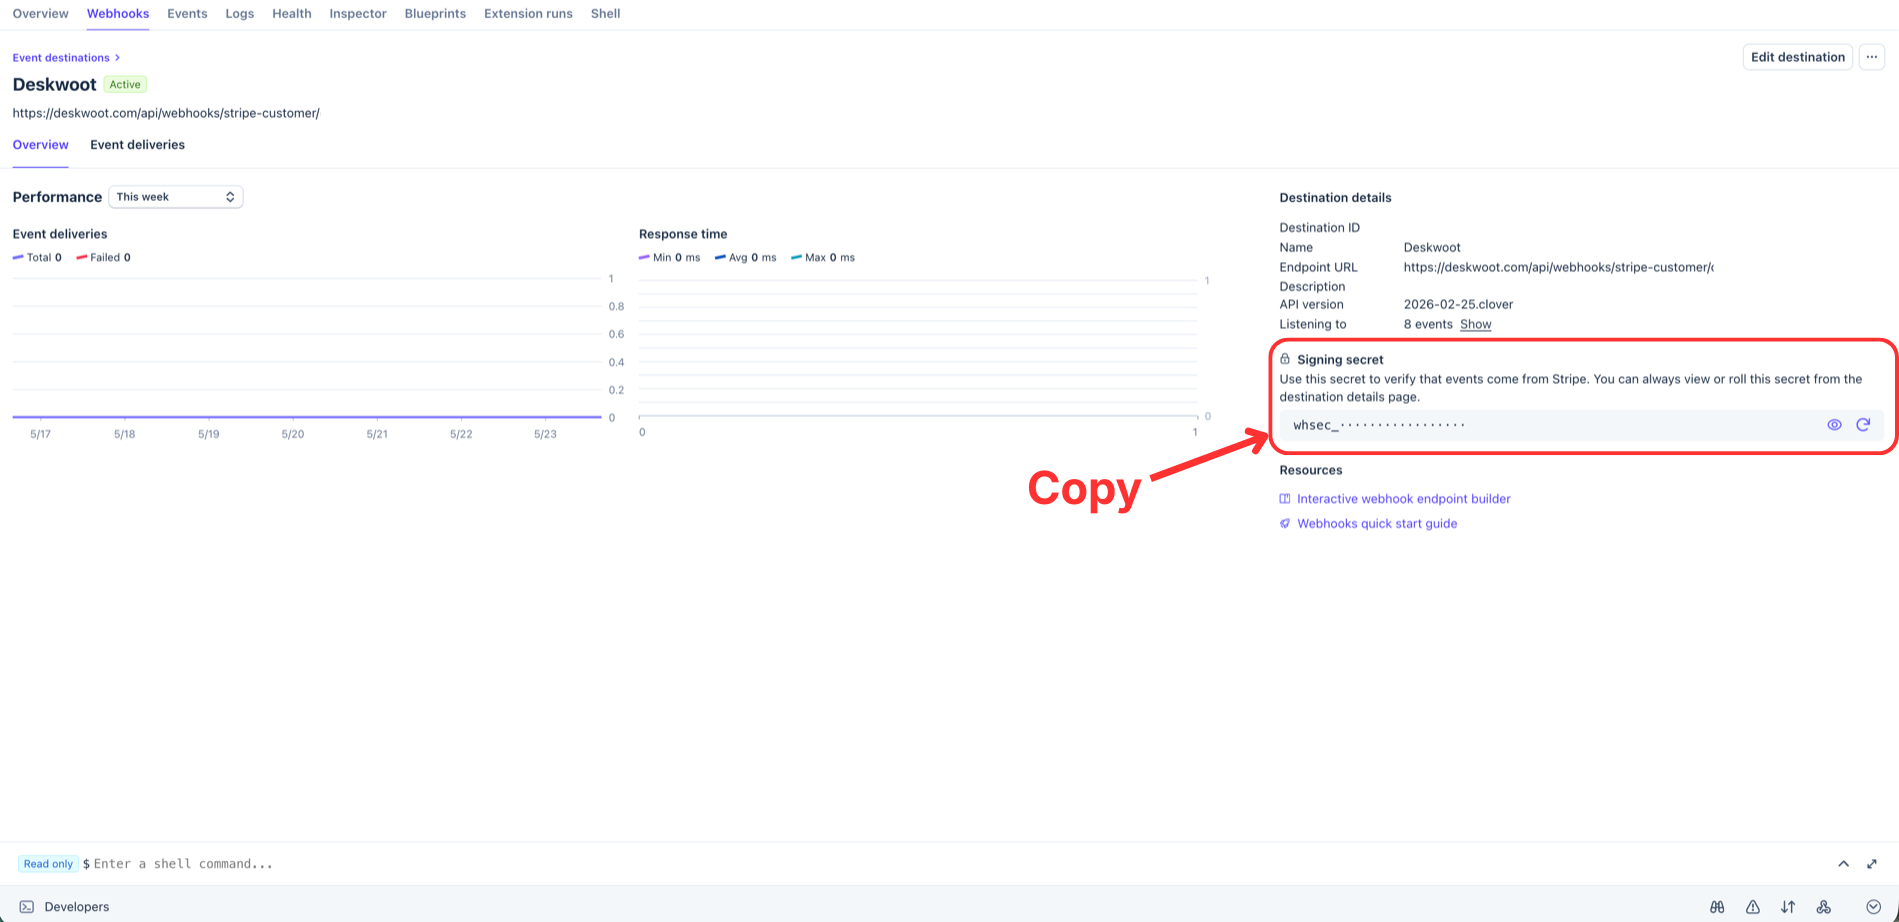Roll the signing secret with refresh icon

click(x=1863, y=425)
